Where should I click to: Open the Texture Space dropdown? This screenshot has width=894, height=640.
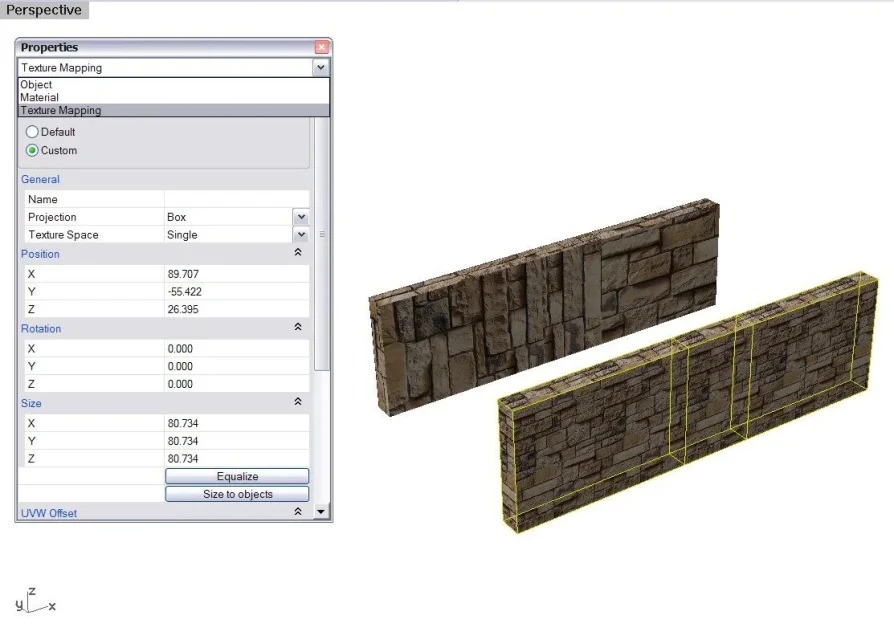pyautogui.click(x=301, y=235)
